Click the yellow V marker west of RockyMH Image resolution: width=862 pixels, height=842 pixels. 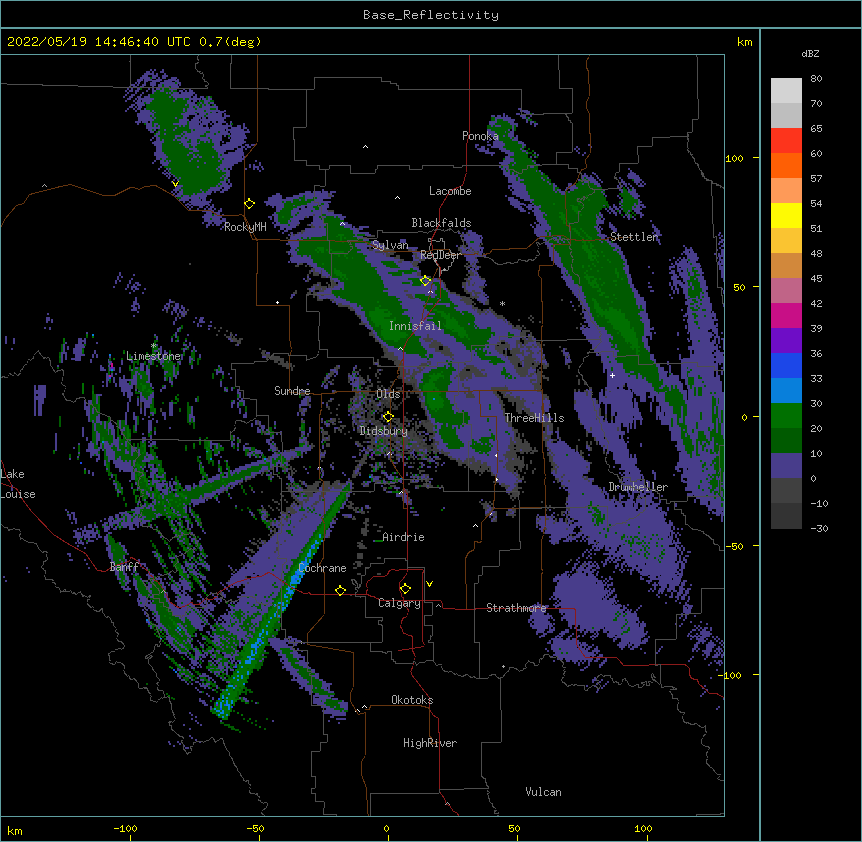(x=175, y=184)
